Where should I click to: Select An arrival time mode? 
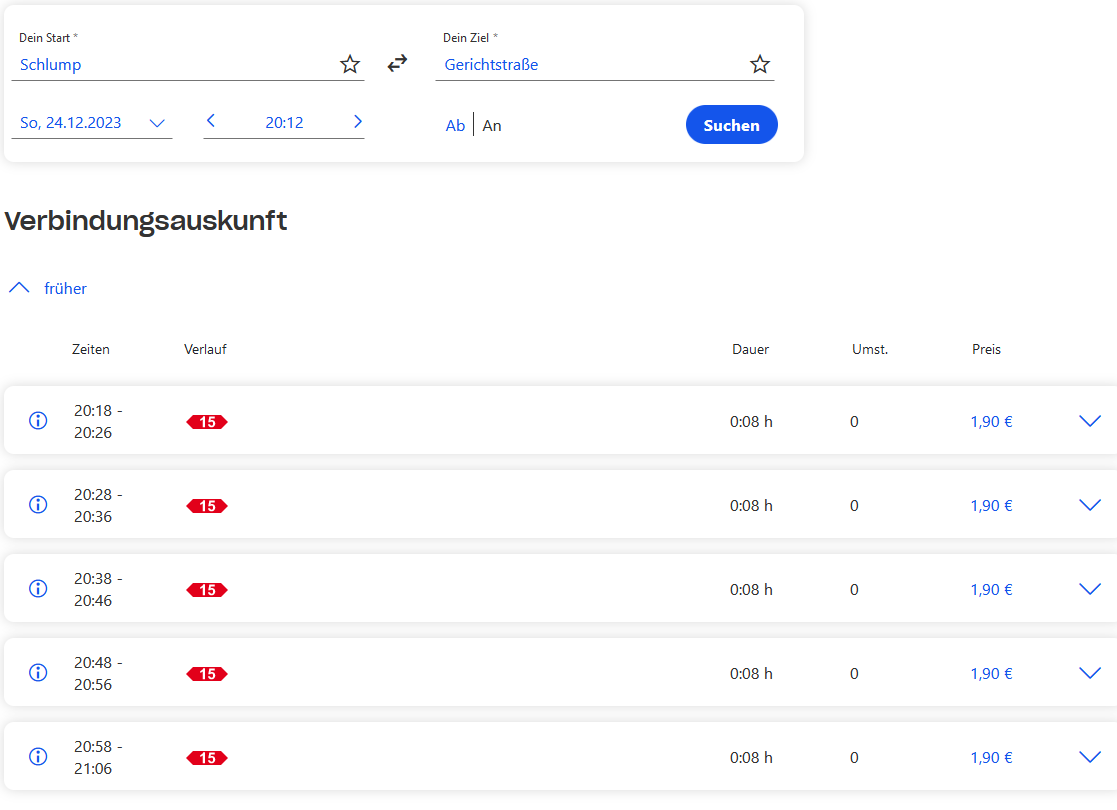(x=492, y=125)
